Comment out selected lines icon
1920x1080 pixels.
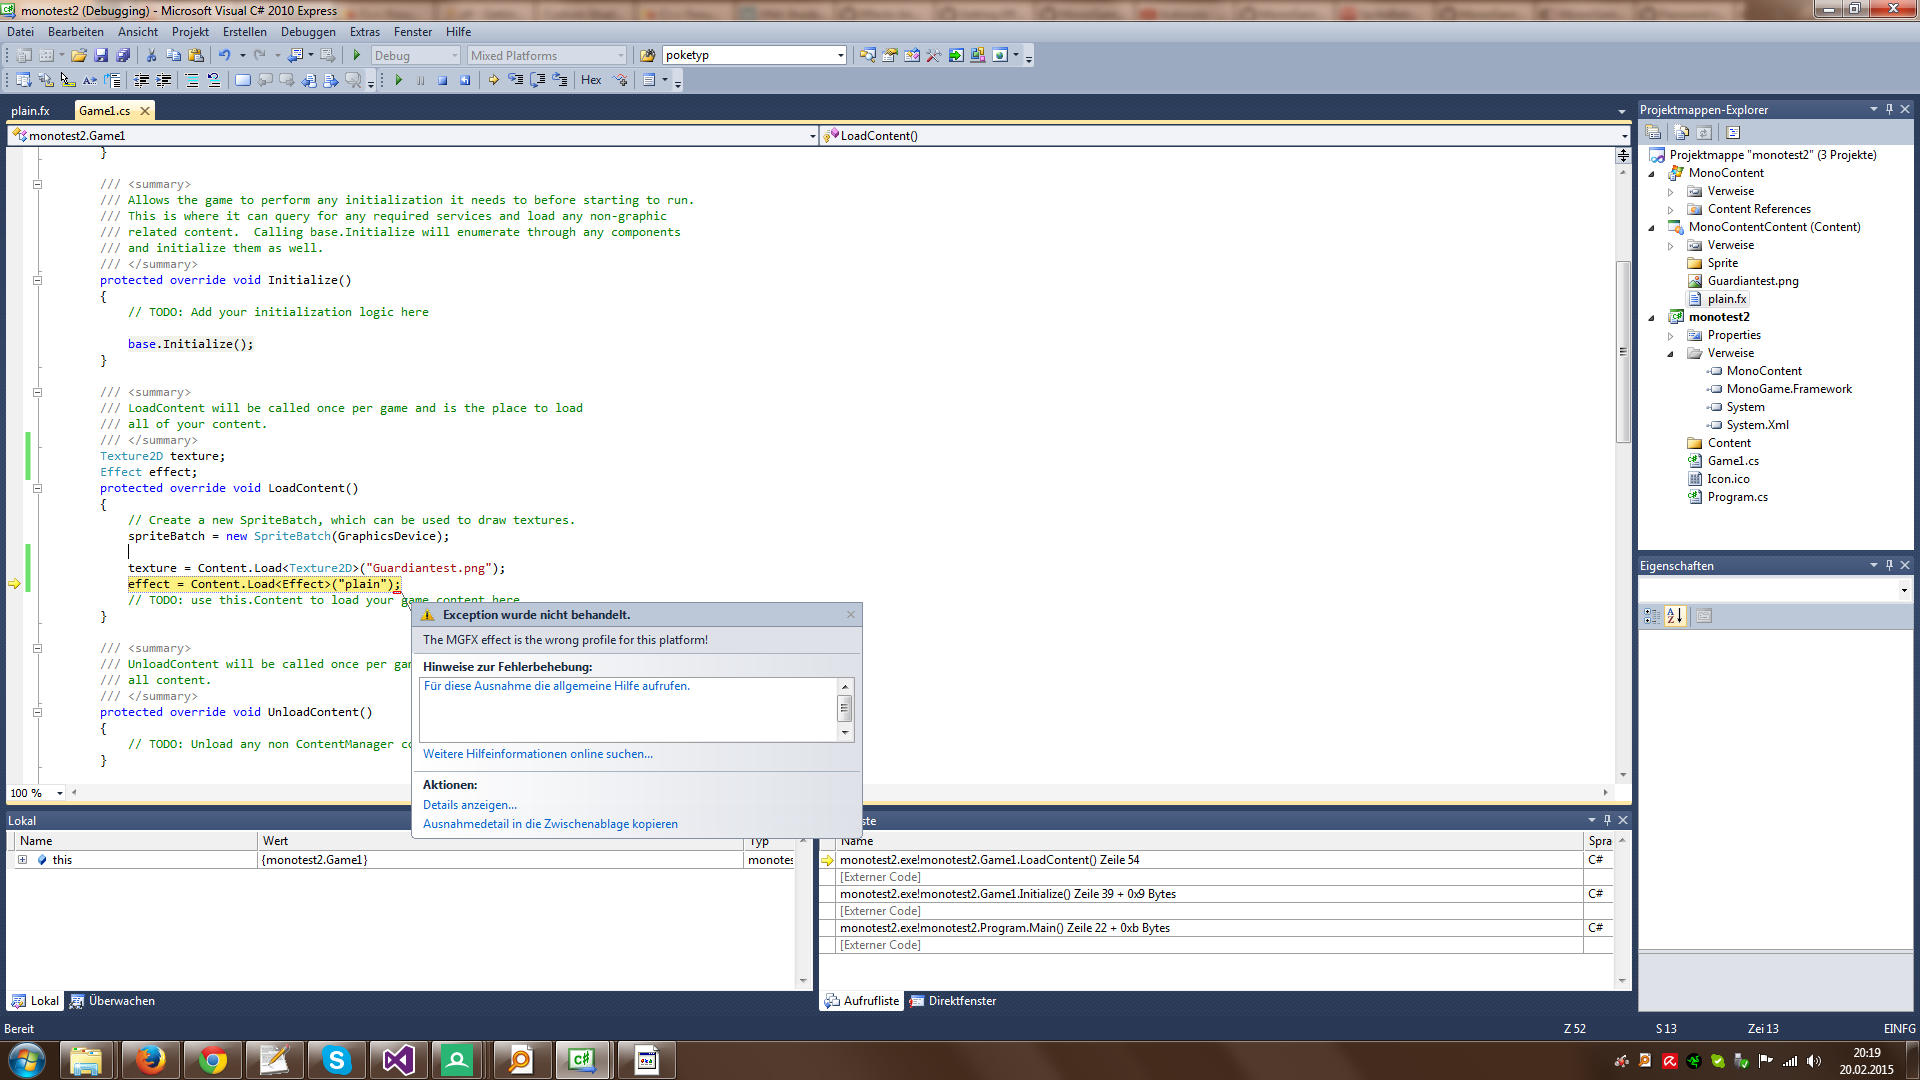(192, 80)
